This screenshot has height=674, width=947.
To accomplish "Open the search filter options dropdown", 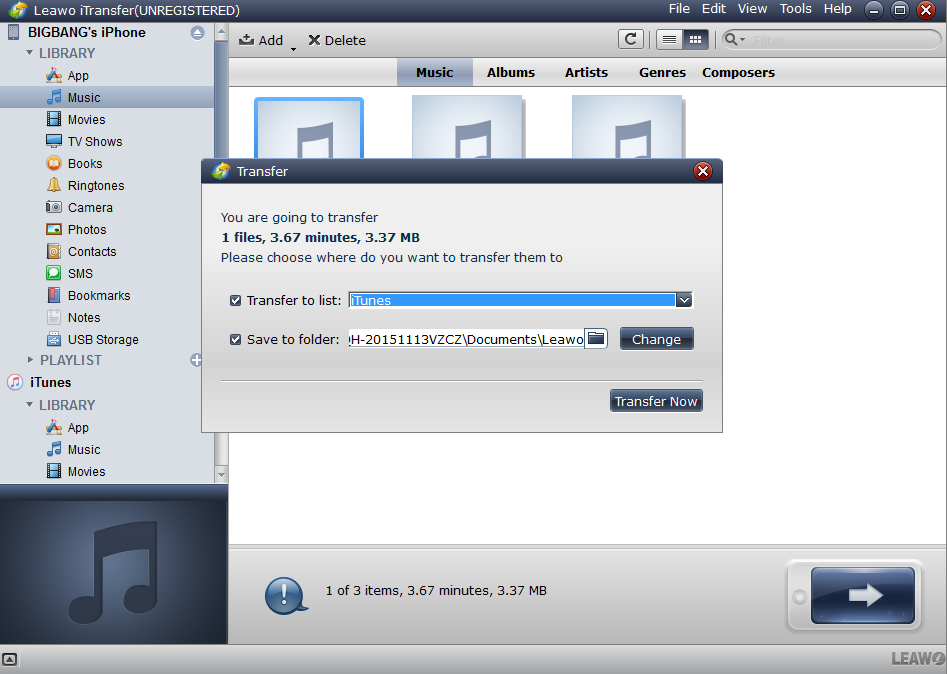I will pyautogui.click(x=742, y=40).
